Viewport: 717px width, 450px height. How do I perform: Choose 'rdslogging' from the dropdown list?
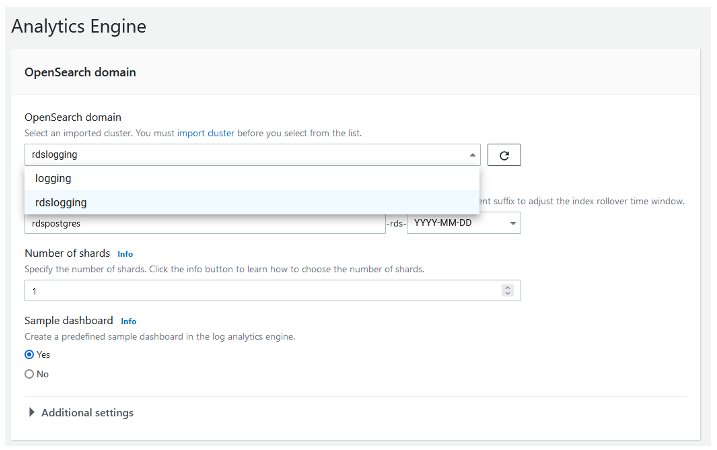pyautogui.click(x=251, y=202)
